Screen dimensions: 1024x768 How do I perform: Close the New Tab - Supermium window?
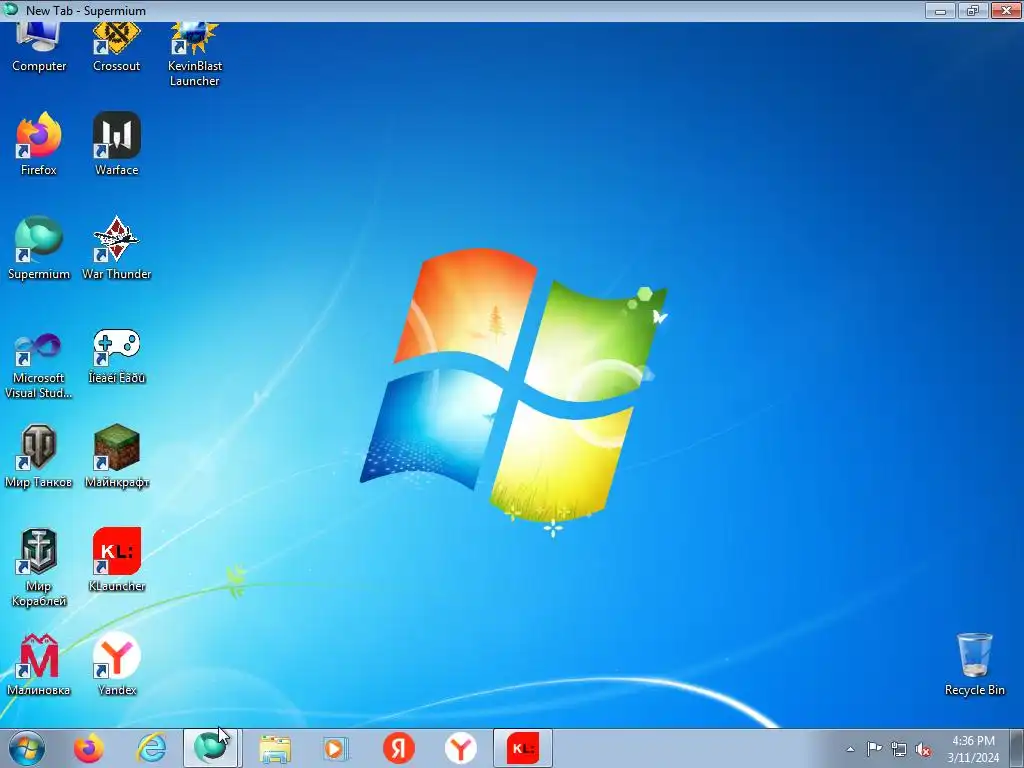pyautogui.click(x=1006, y=10)
